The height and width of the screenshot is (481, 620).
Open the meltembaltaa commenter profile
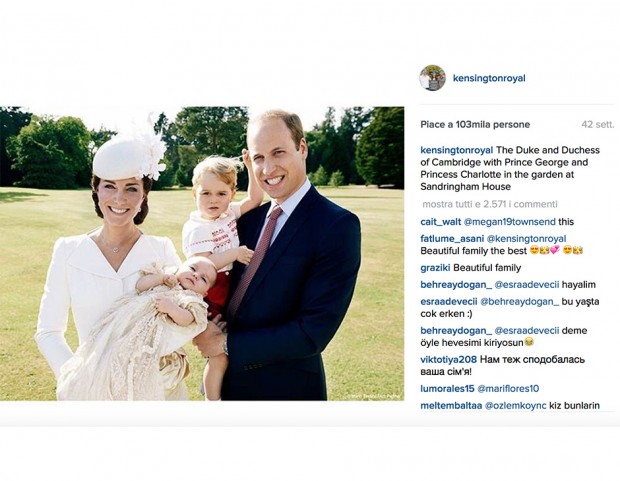(451, 406)
